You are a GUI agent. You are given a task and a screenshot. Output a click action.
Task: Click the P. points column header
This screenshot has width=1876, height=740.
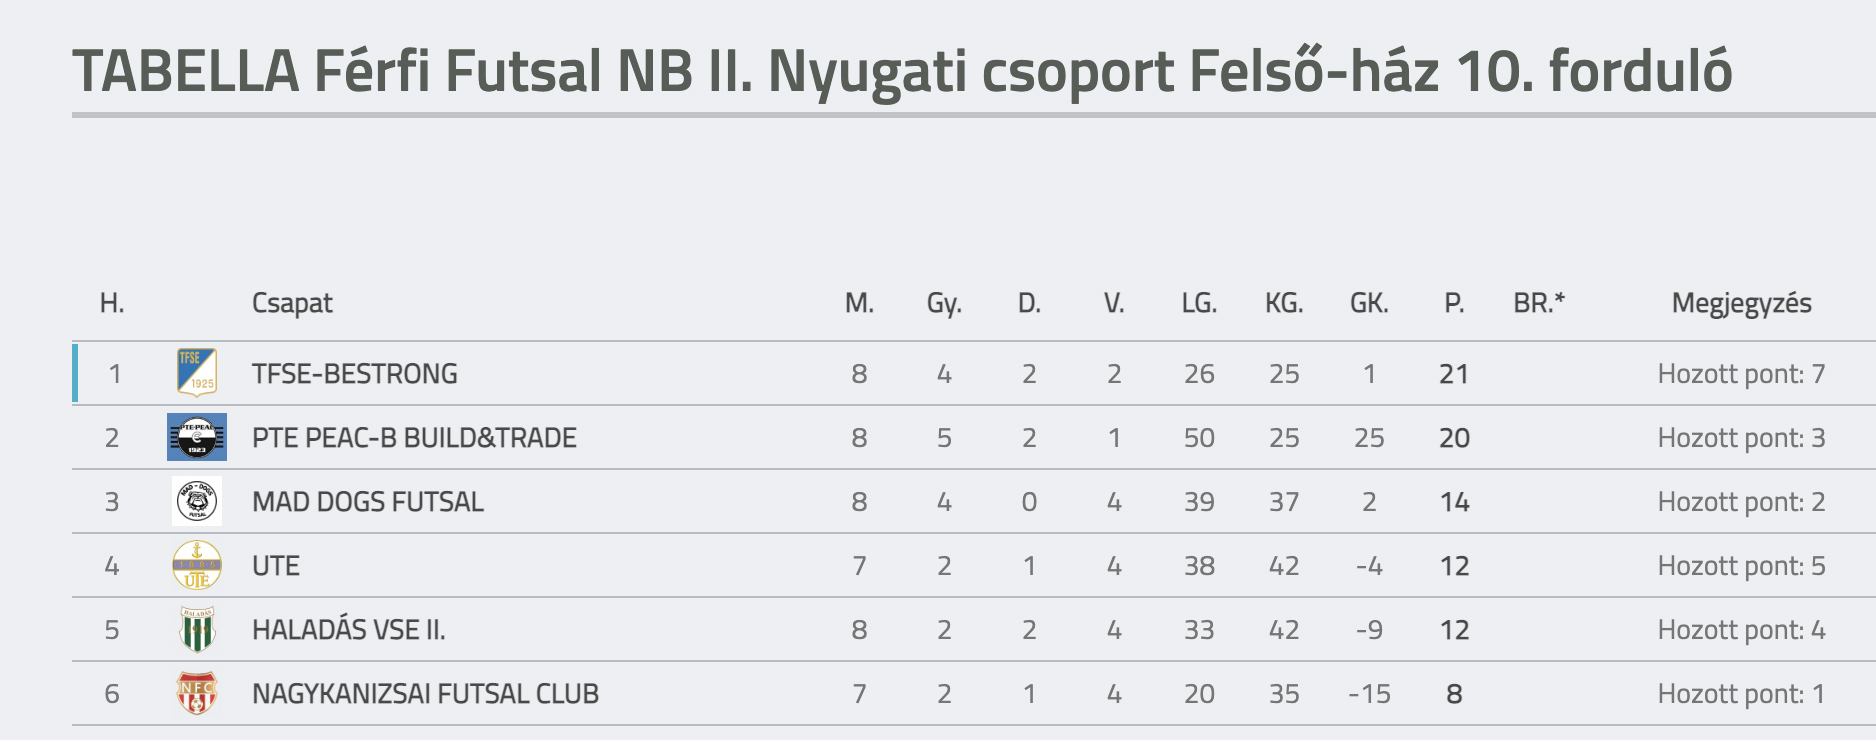pyautogui.click(x=1454, y=303)
